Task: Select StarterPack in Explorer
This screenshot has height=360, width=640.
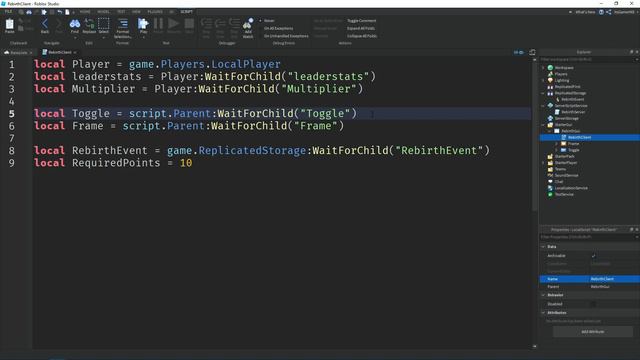Action: pos(564,156)
